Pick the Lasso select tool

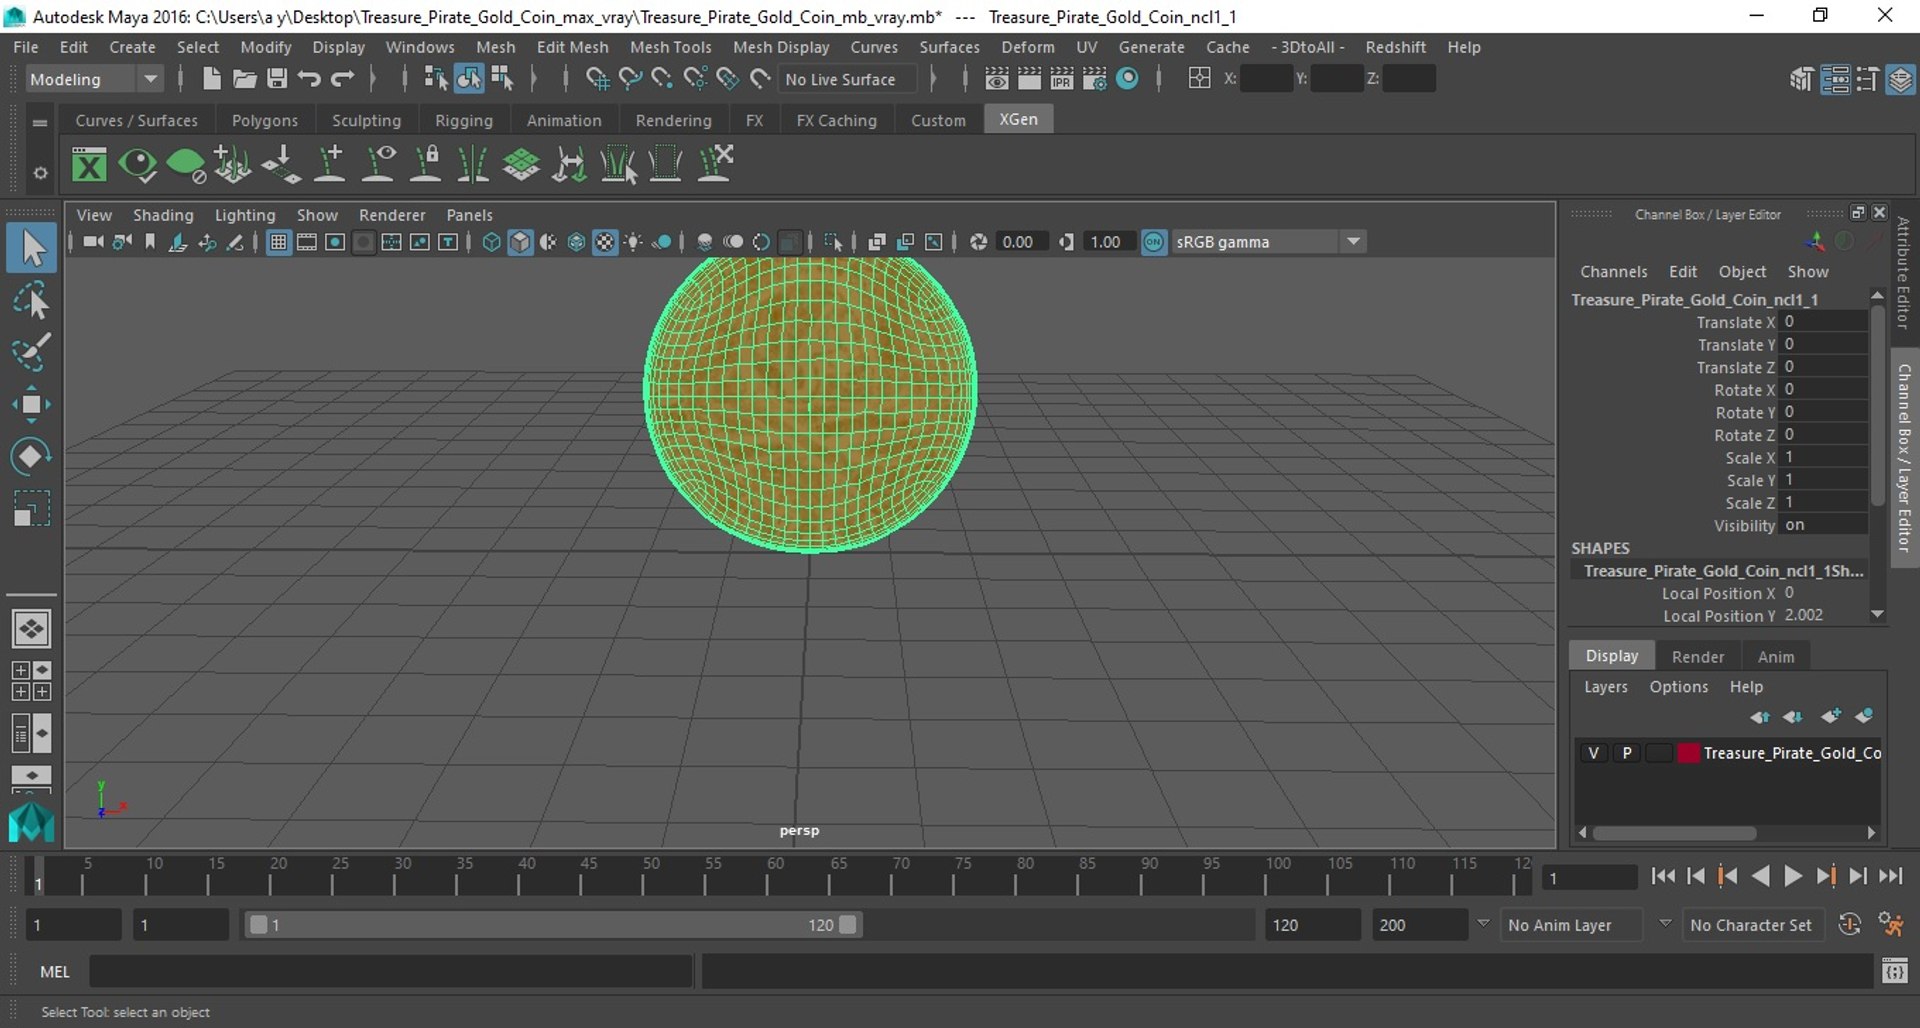(x=31, y=300)
